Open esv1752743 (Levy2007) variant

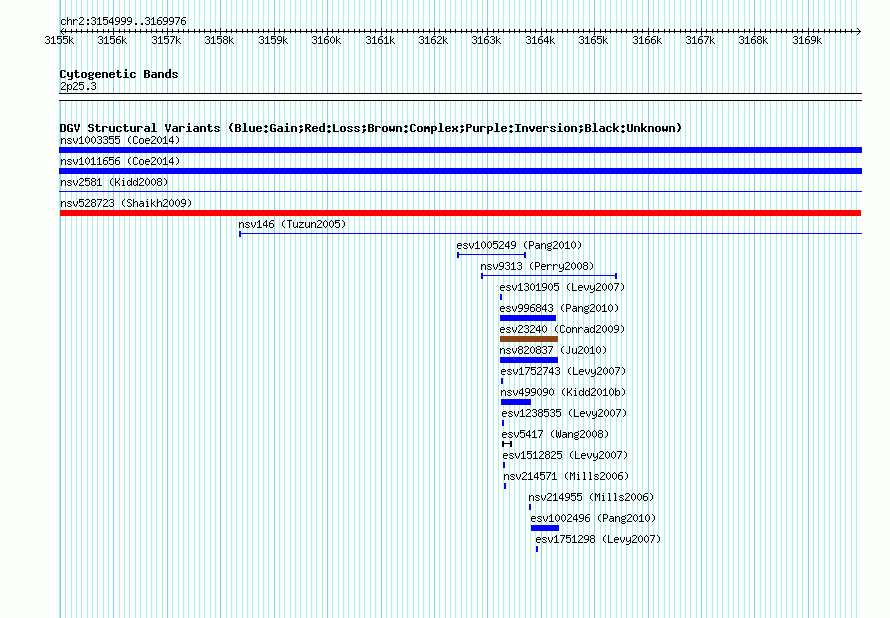[x=563, y=371]
